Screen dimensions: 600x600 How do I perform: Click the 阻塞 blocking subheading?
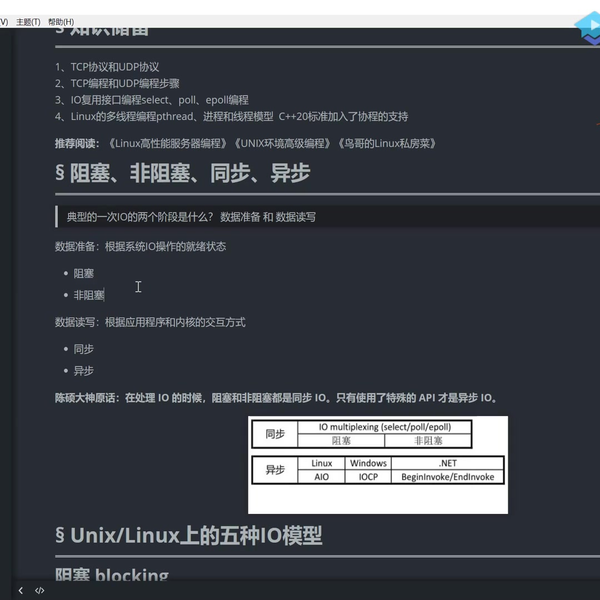[112, 575]
